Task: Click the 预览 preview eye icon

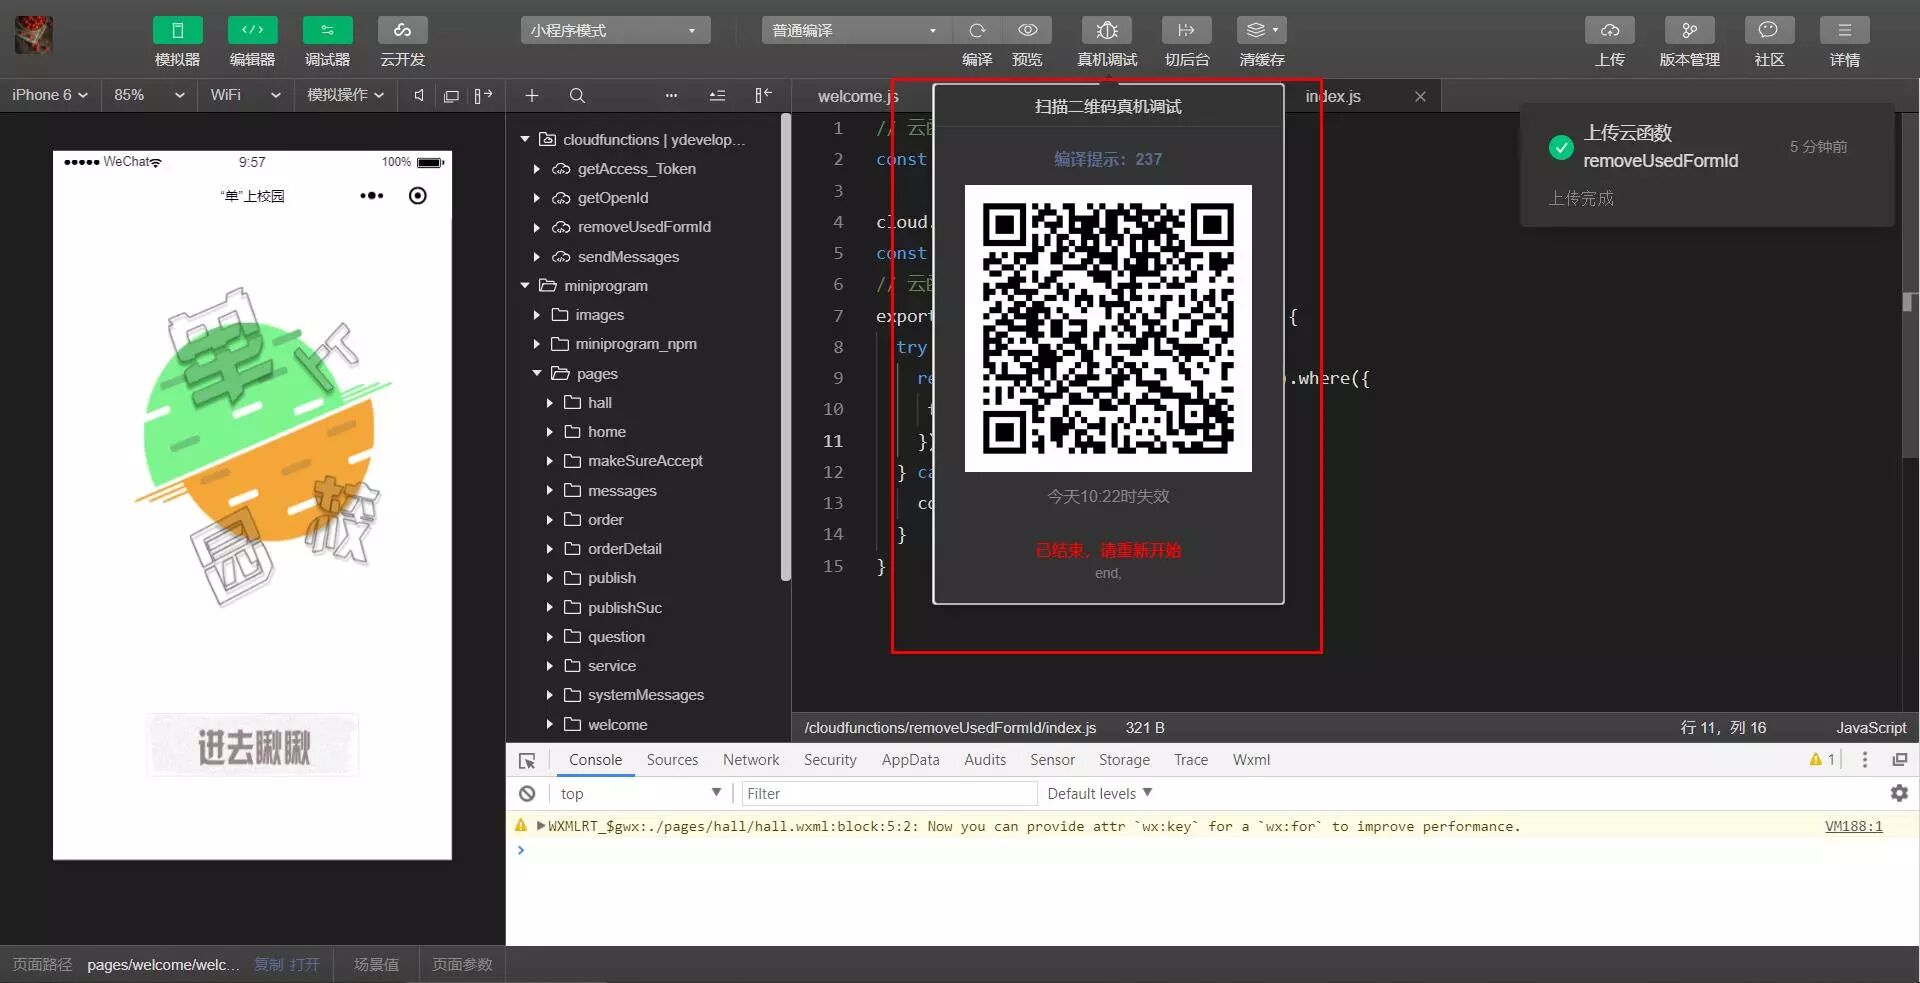Action: (1027, 30)
